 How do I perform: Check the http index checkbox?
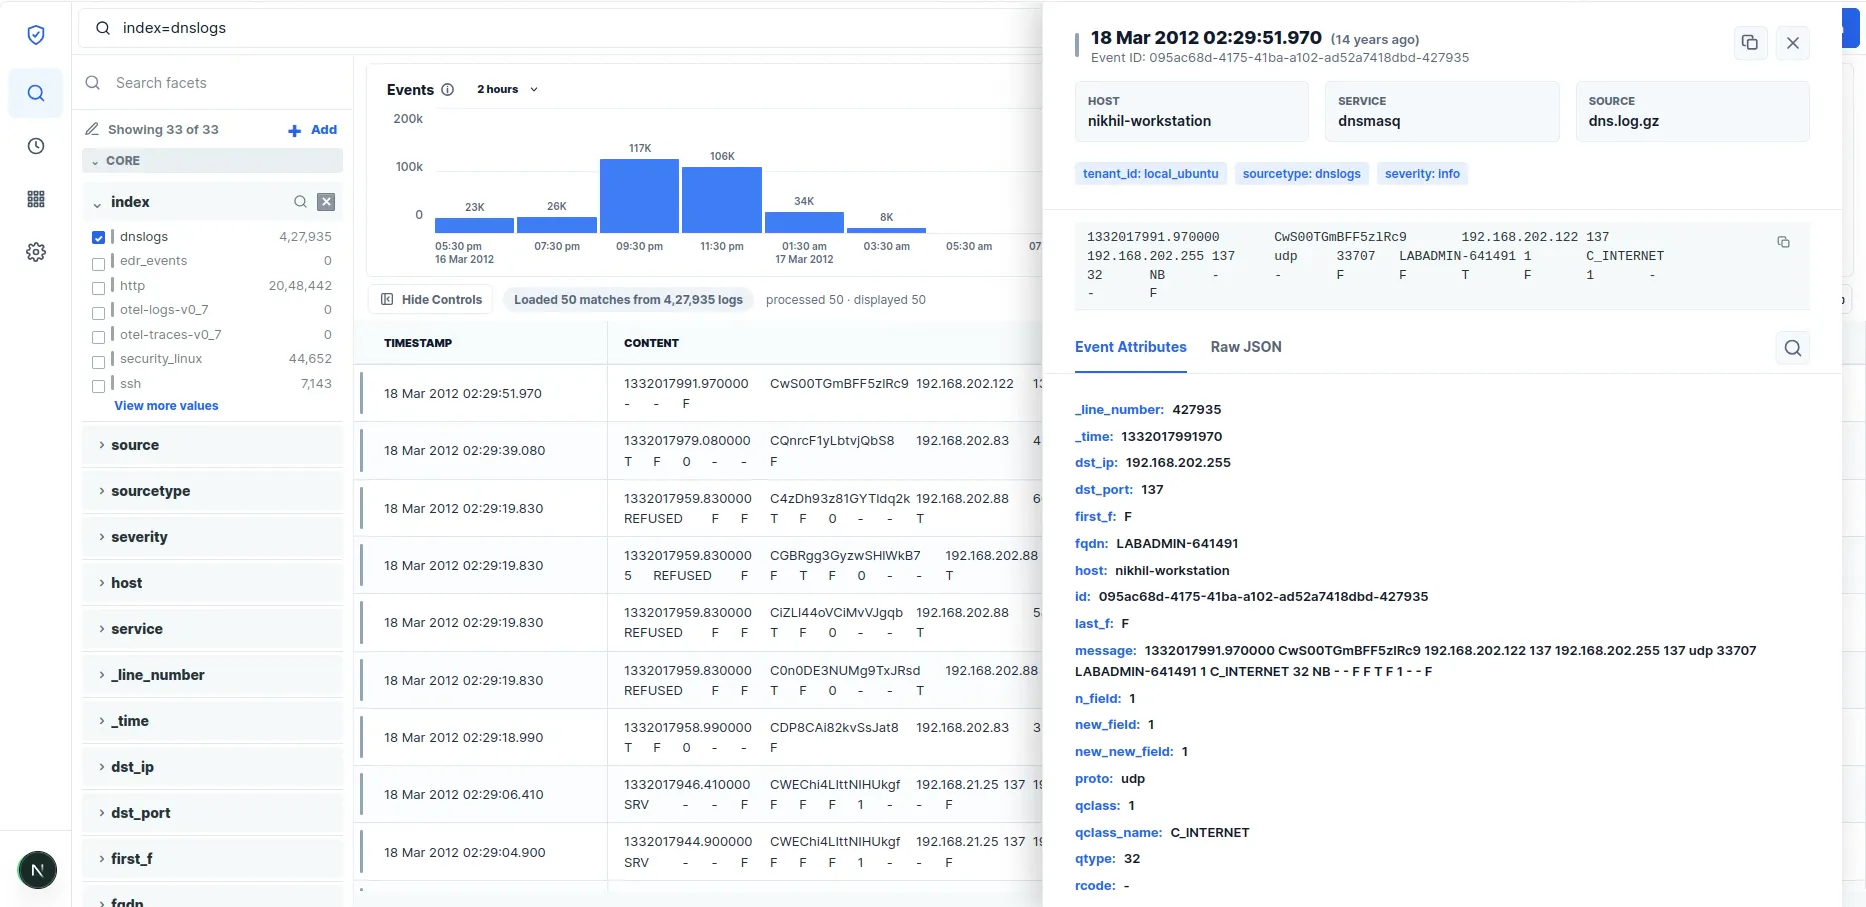pos(98,288)
